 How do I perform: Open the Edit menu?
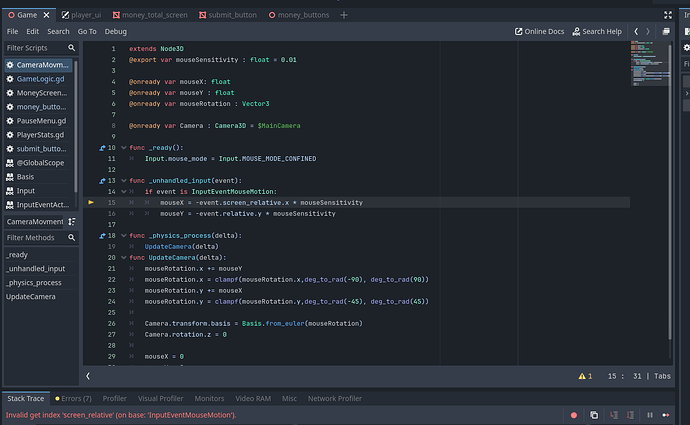tap(33, 31)
